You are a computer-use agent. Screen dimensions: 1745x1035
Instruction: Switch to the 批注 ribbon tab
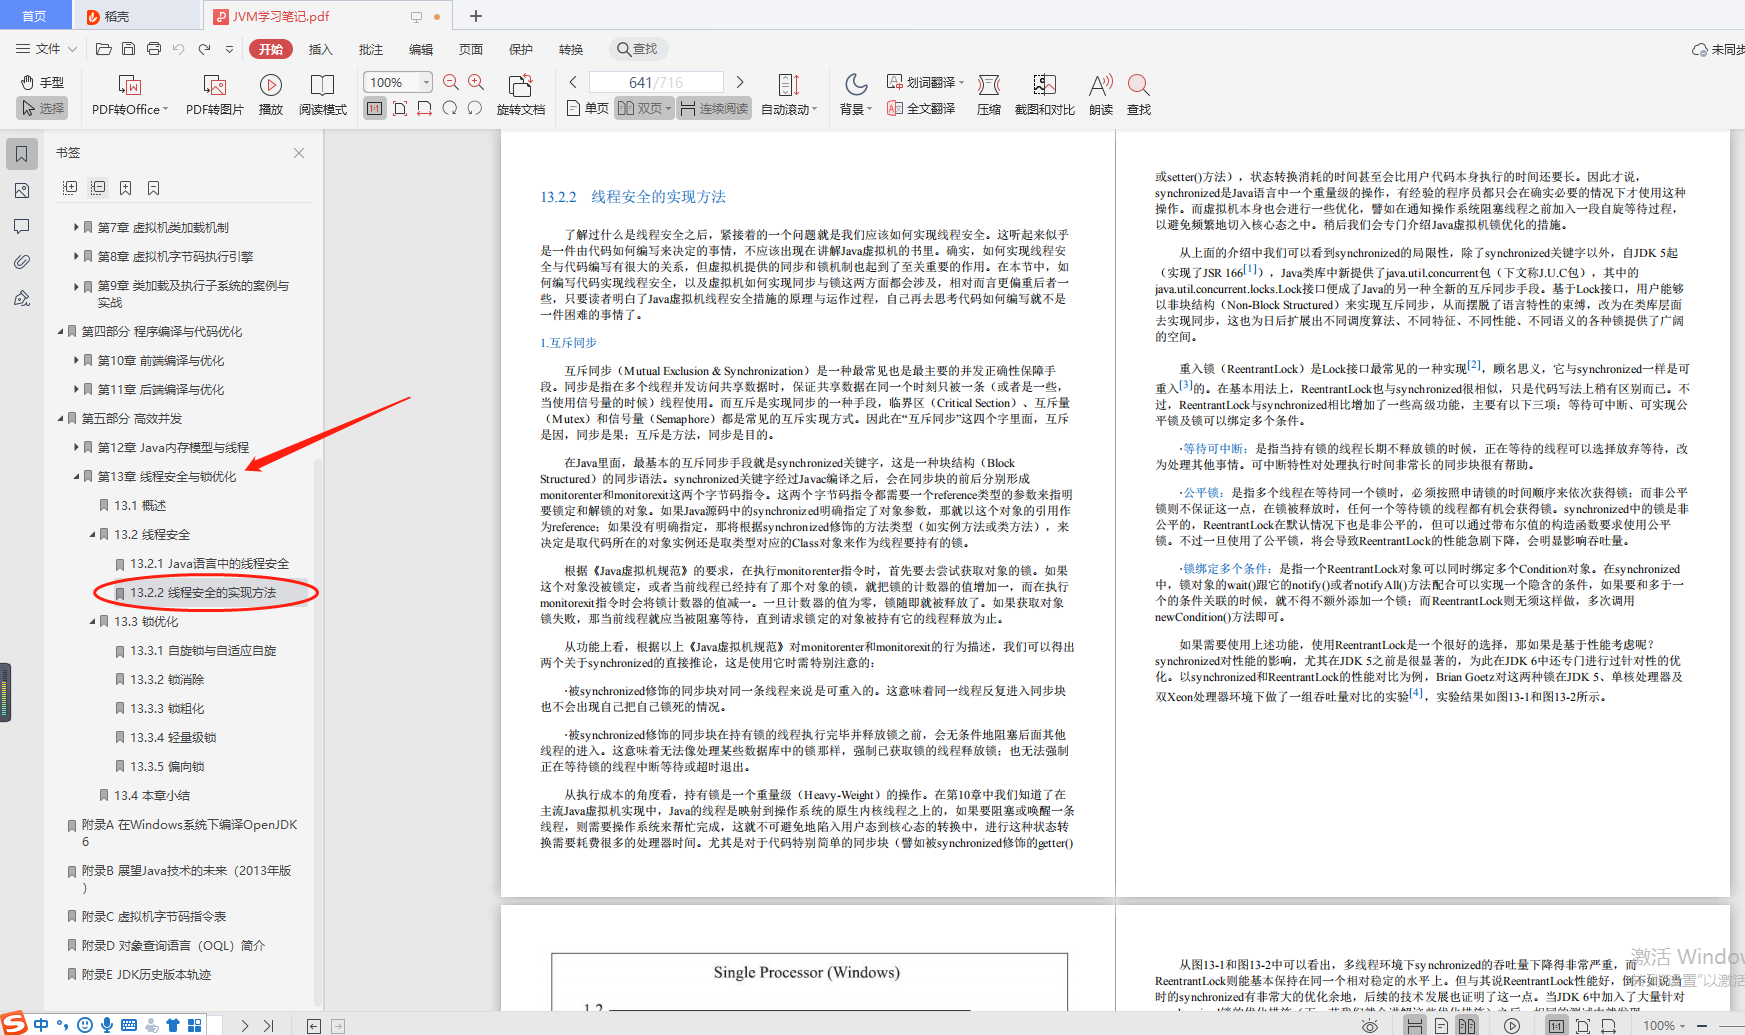[371, 49]
